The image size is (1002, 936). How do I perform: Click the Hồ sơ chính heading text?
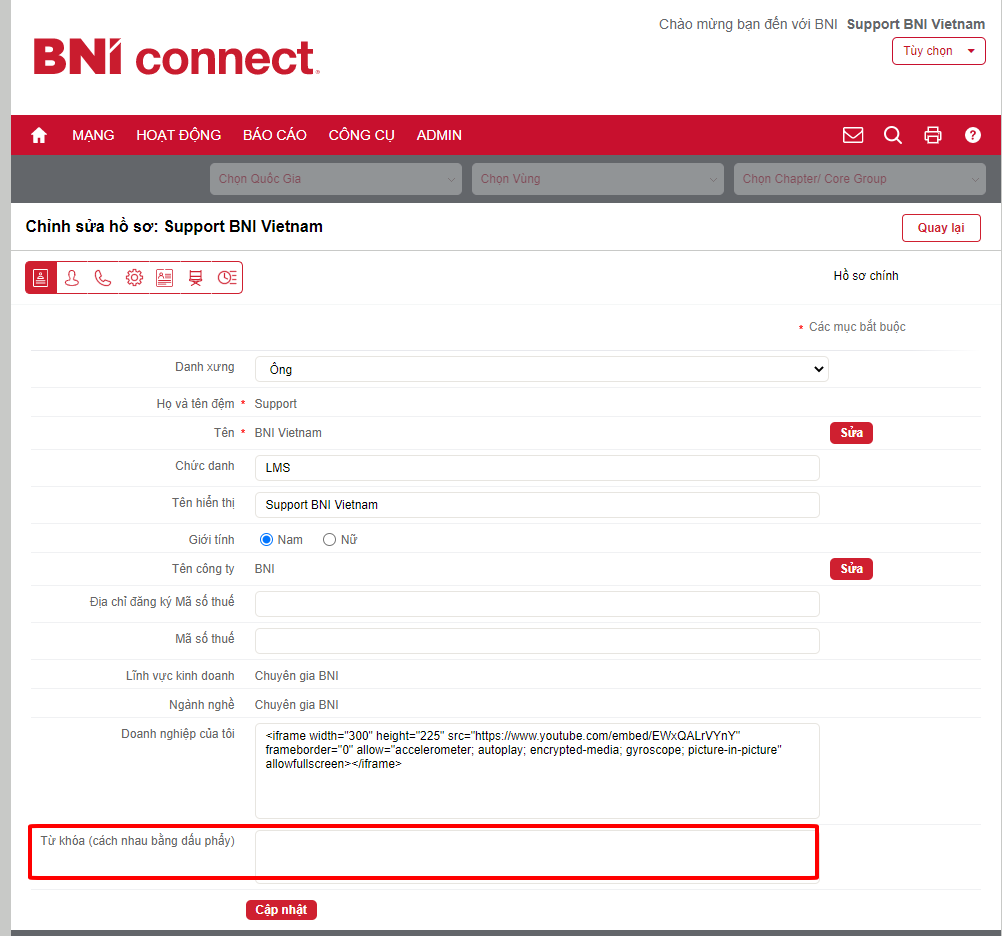[x=866, y=276]
